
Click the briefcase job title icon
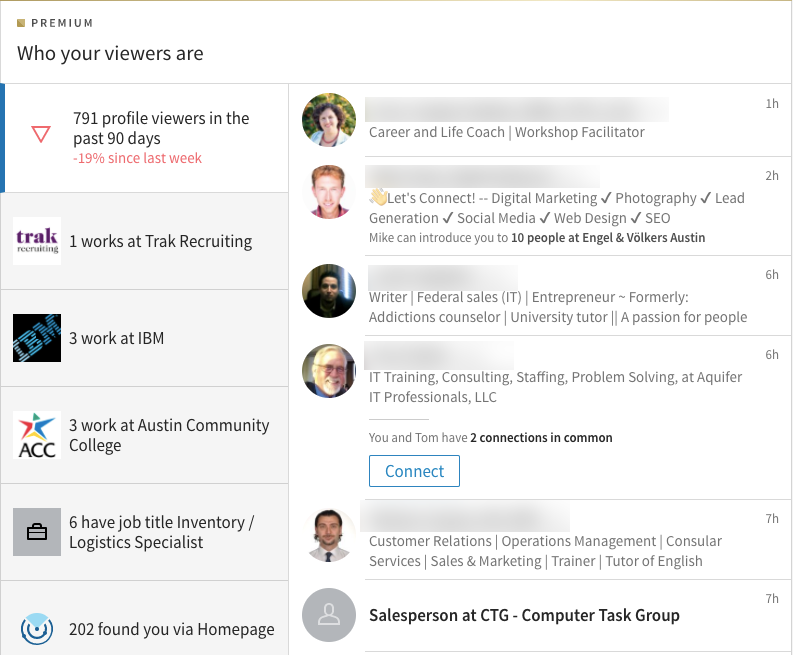(37, 532)
